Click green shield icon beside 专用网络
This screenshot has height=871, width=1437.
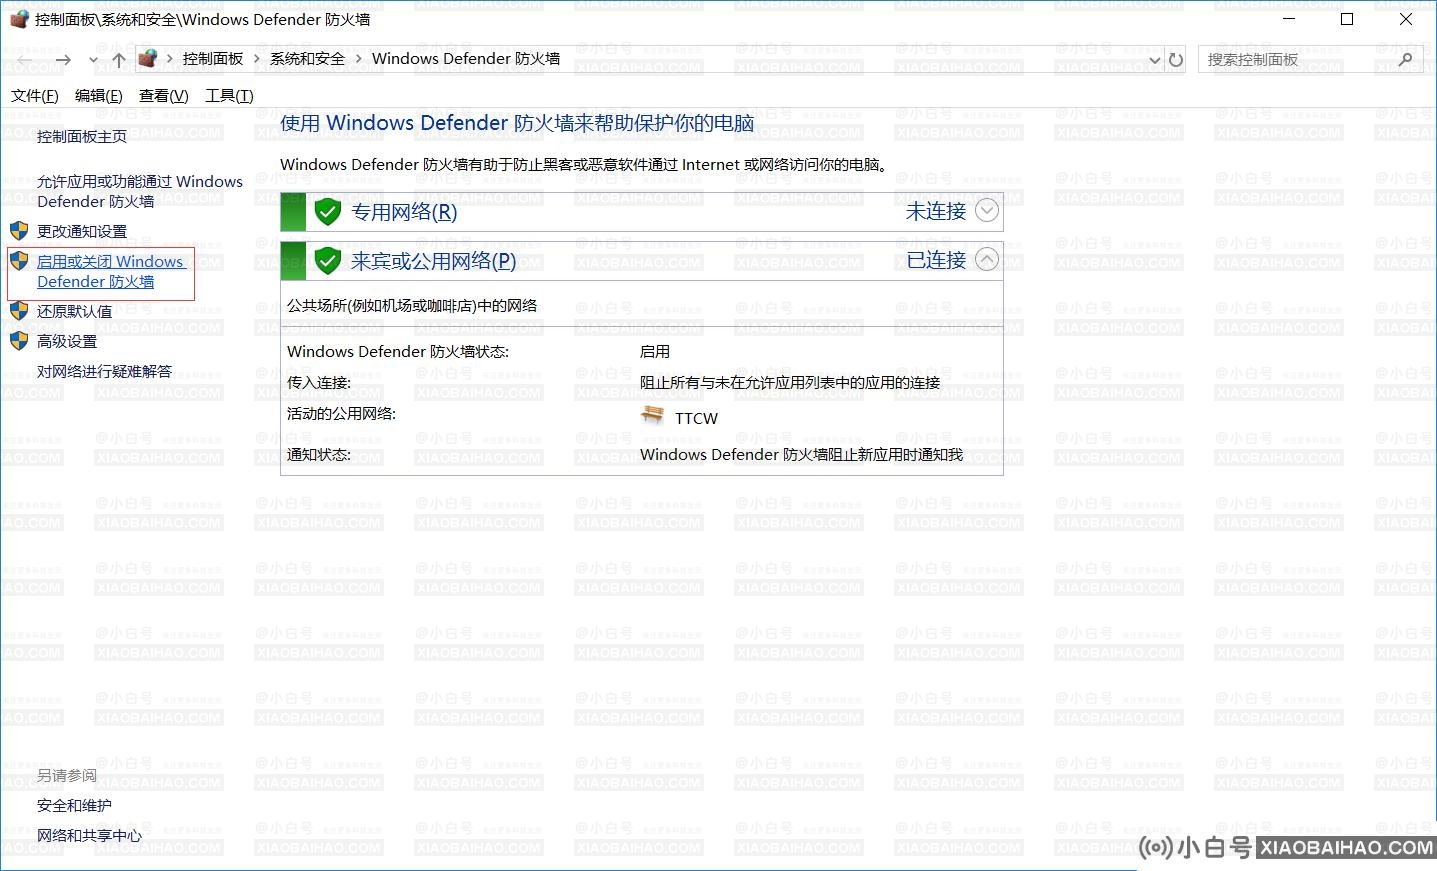click(328, 212)
